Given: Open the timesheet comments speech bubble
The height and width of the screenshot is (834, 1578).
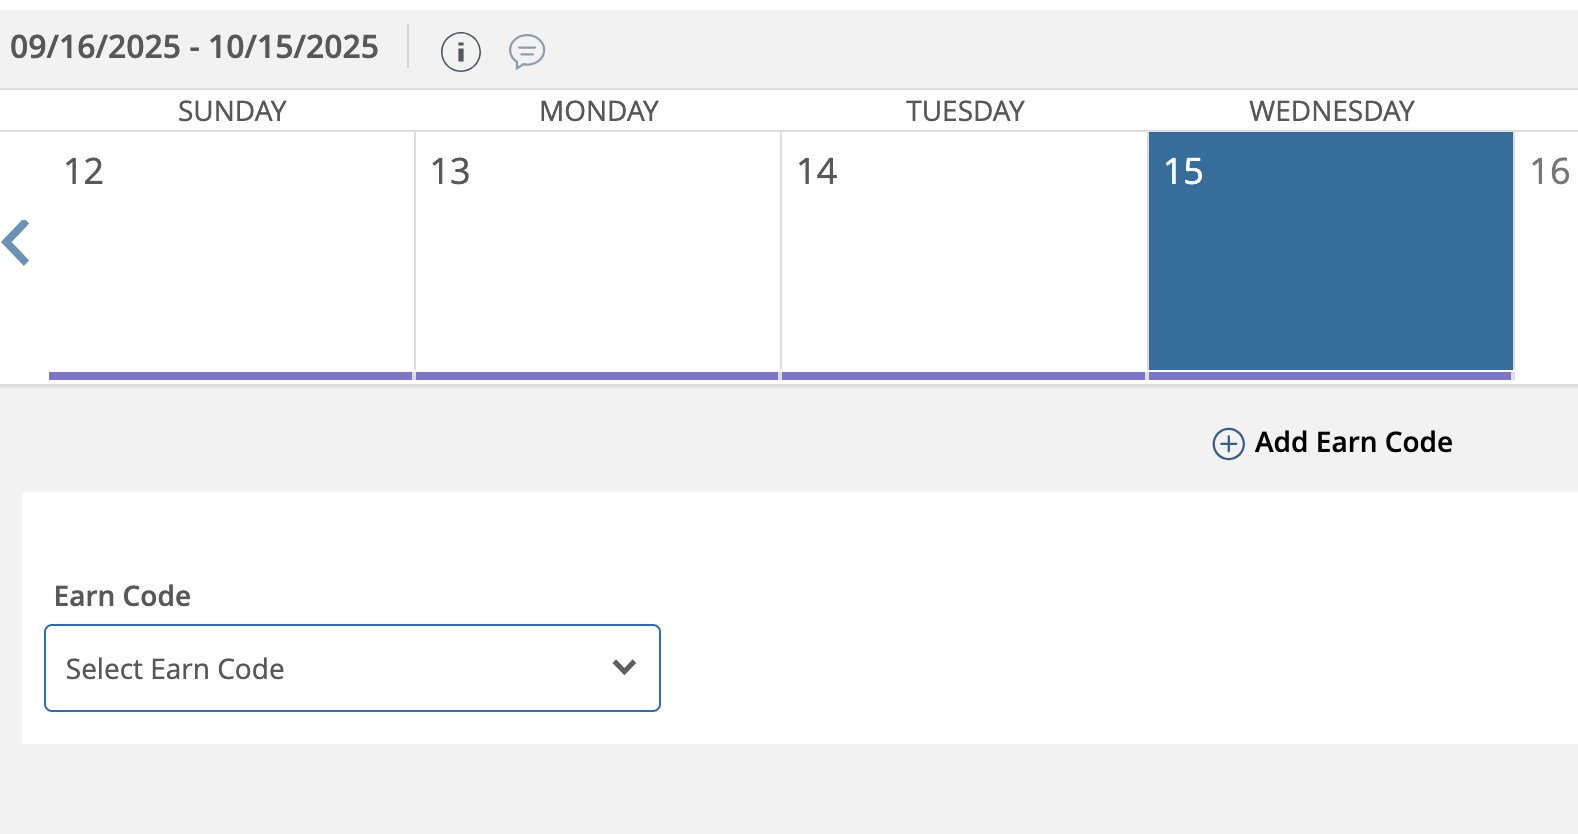Looking at the screenshot, I should [527, 51].
